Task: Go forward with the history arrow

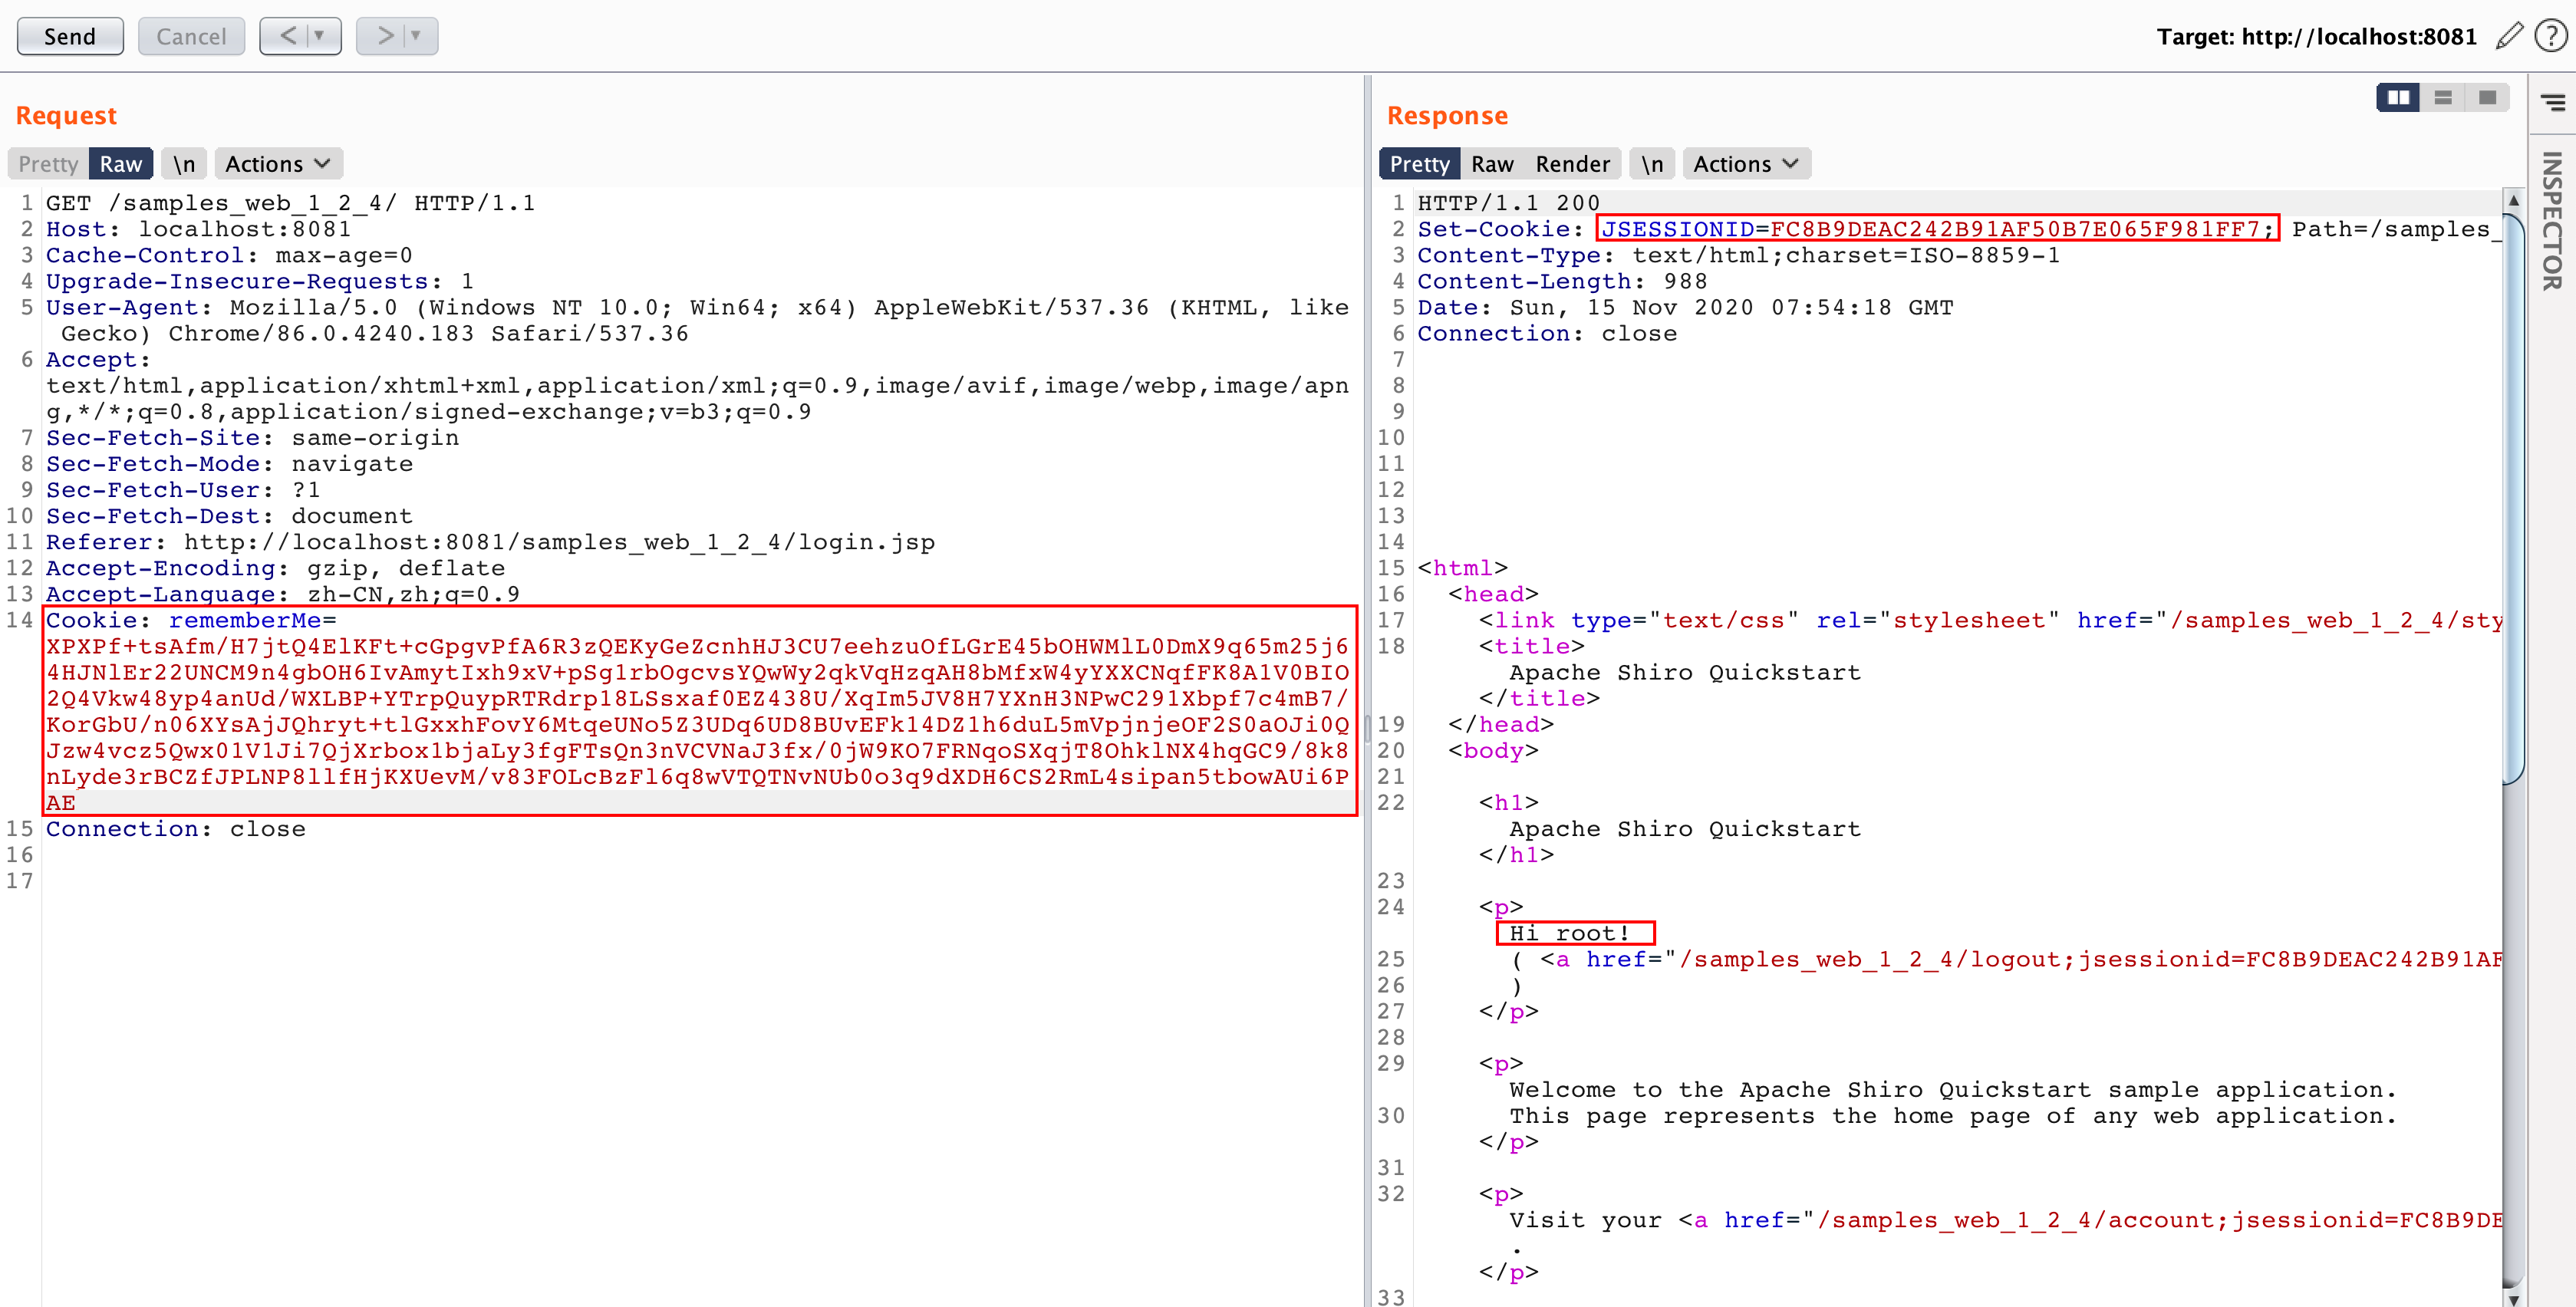Action: point(385,37)
